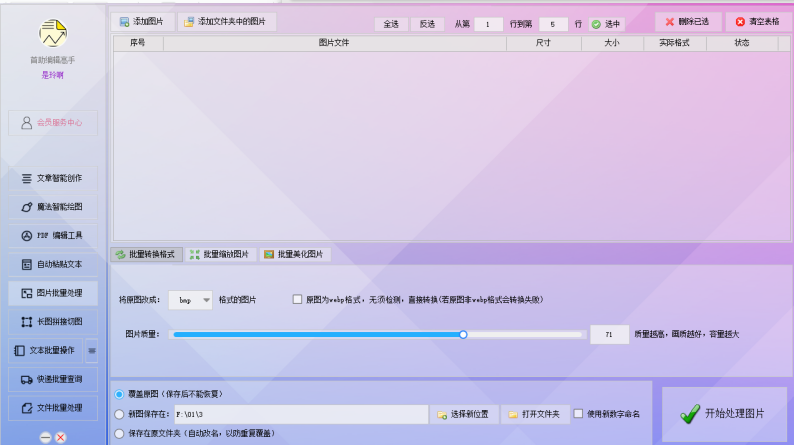Click the 大小 column header
This screenshot has height=445, width=794.
click(612, 43)
